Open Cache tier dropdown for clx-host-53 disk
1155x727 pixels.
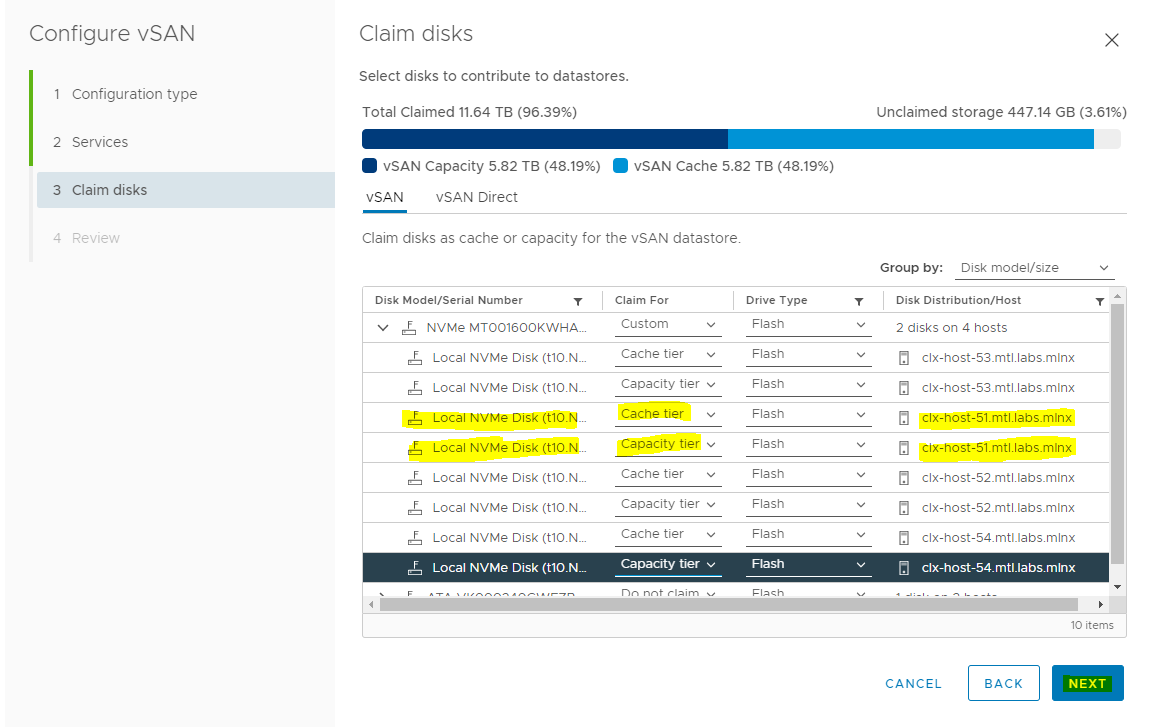pyautogui.click(x=668, y=355)
